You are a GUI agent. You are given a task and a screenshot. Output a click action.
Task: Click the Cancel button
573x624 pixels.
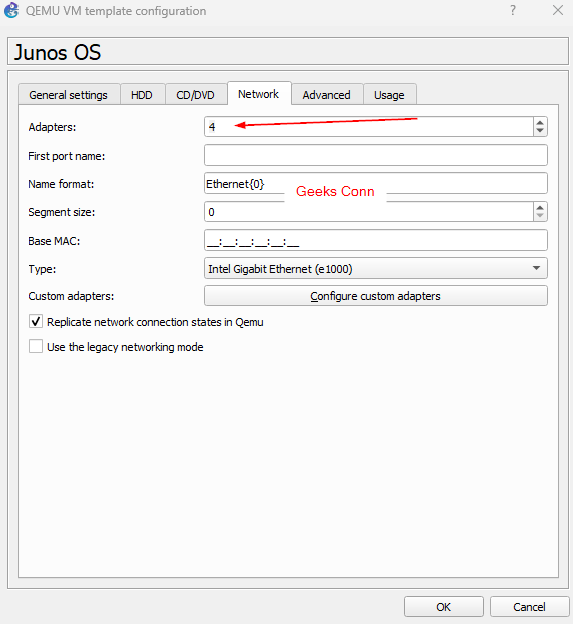click(x=529, y=606)
